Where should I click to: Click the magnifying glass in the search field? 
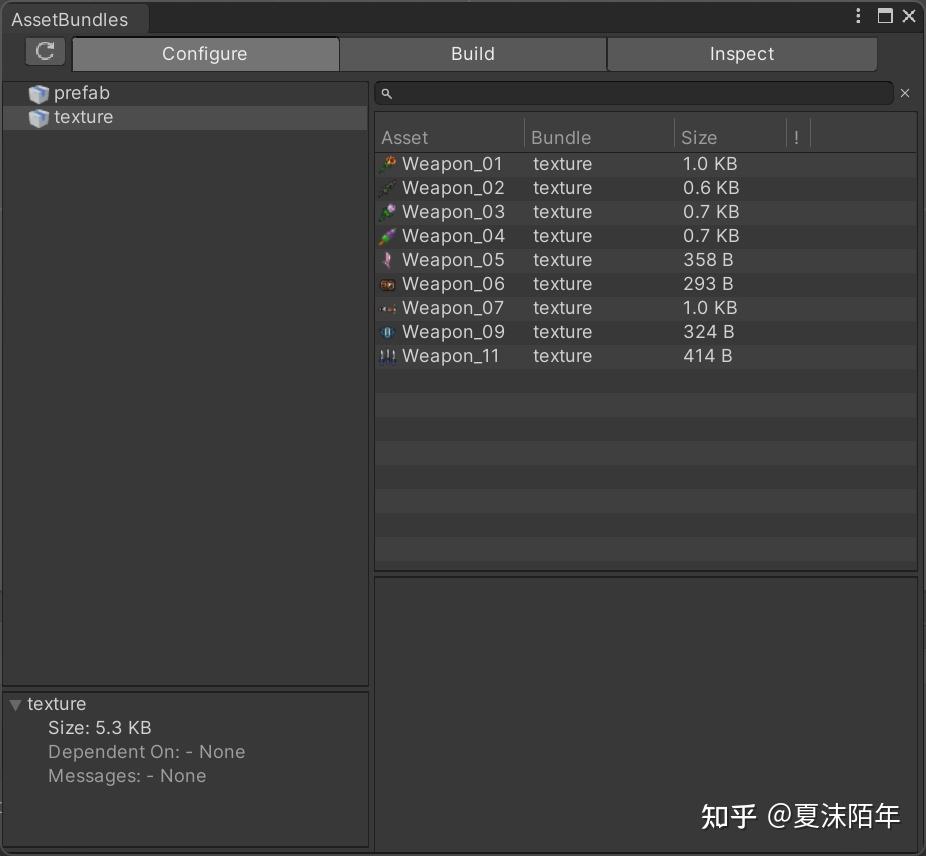tap(386, 93)
